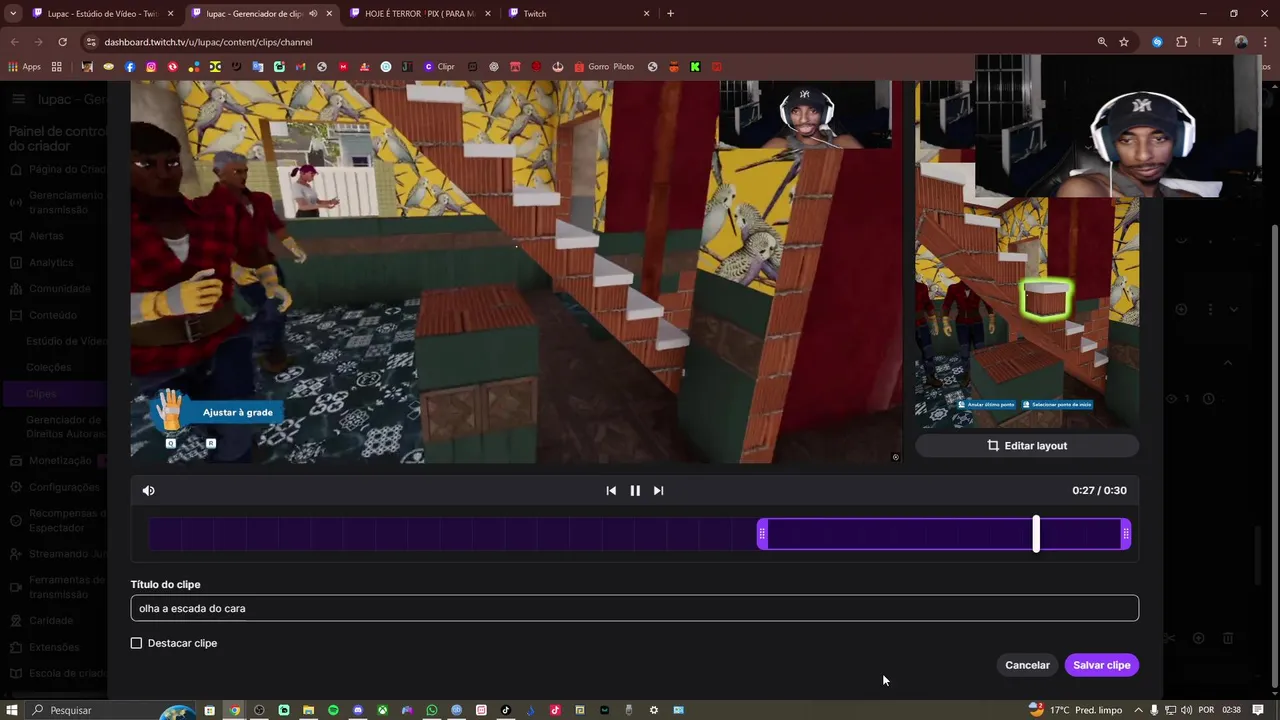Skip to the clip end

coord(658,490)
